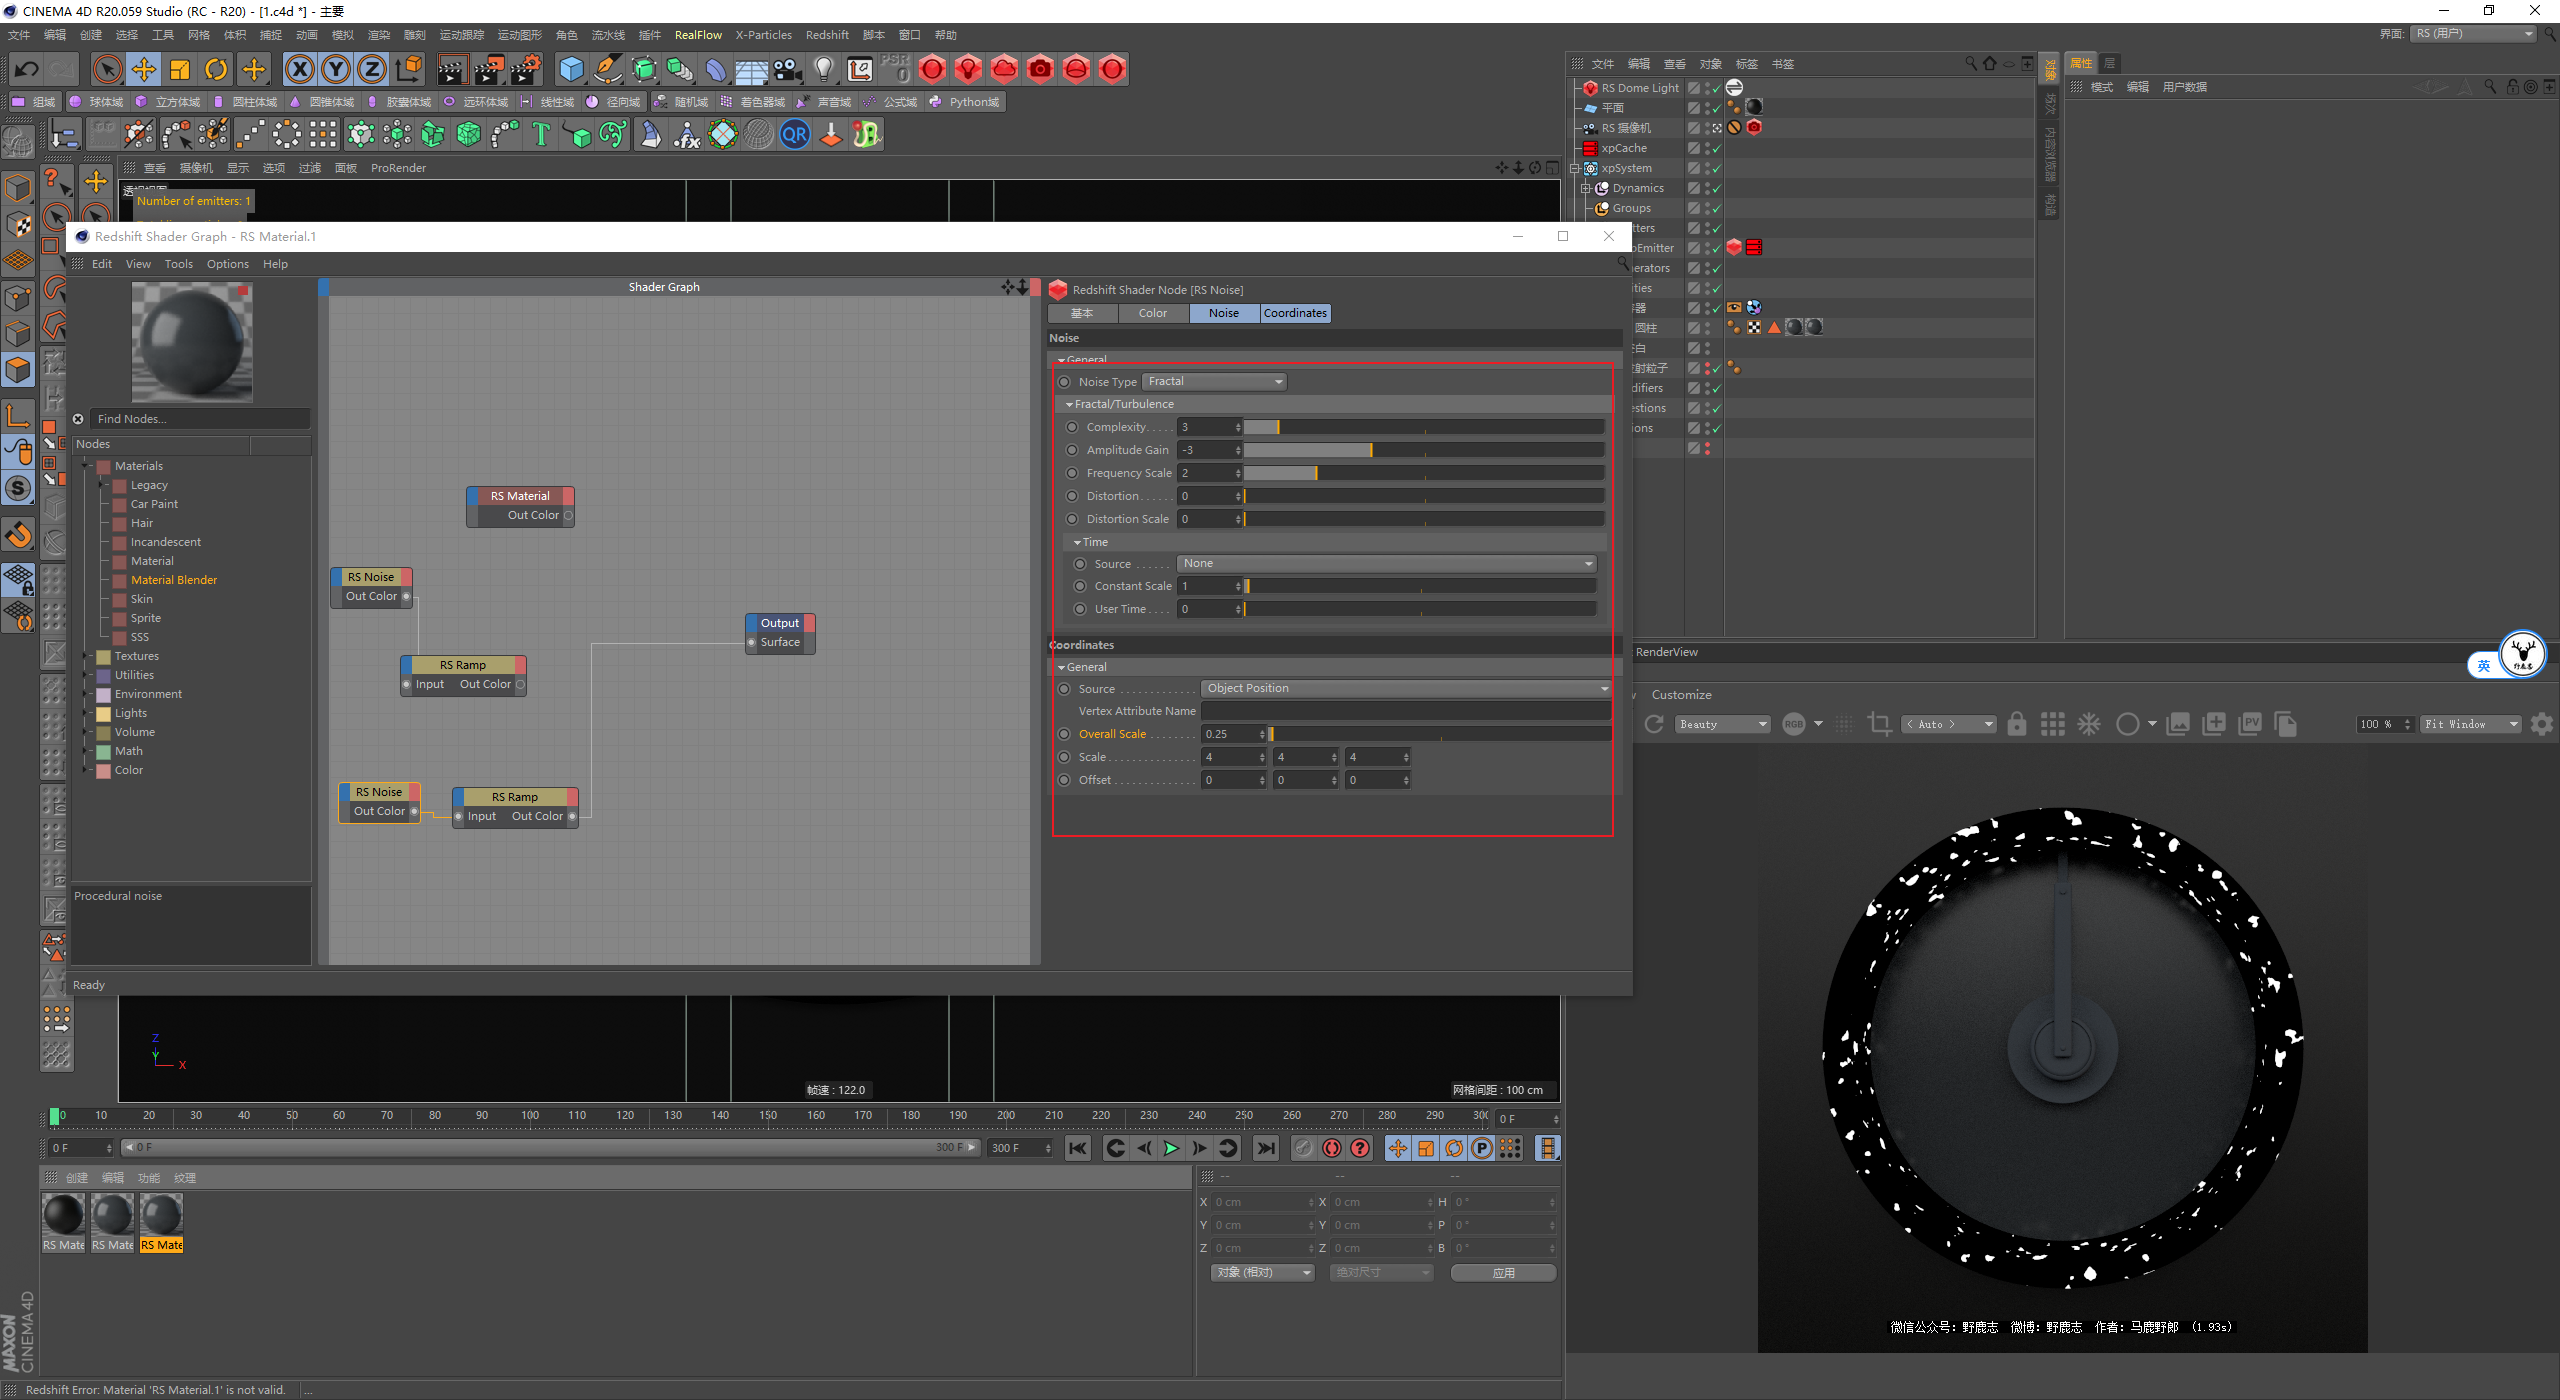2560x1400 pixels.
Task: Select the Live Selection tool
Action: point(106,69)
